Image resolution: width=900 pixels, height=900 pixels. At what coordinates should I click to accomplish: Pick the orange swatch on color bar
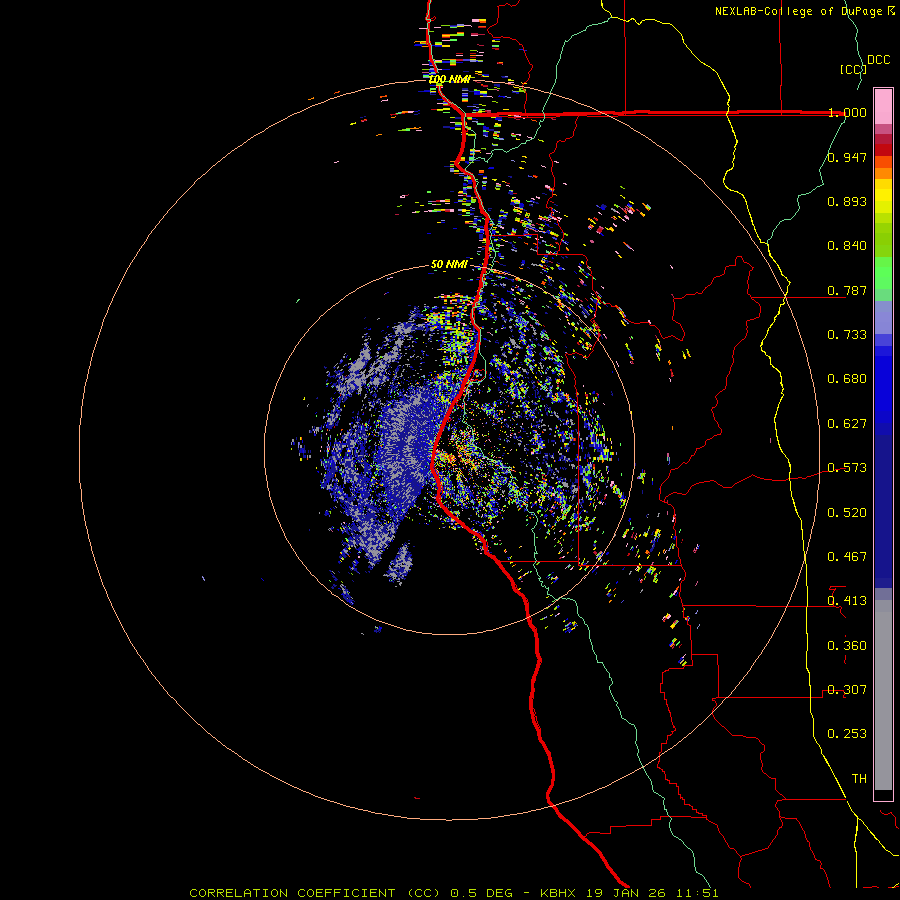[x=883, y=173]
